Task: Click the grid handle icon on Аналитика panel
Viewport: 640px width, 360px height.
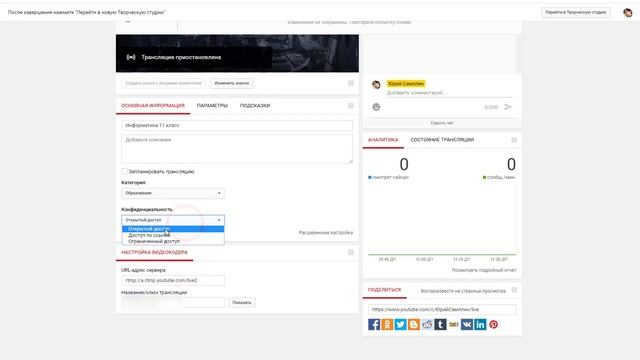Action: [x=514, y=140]
